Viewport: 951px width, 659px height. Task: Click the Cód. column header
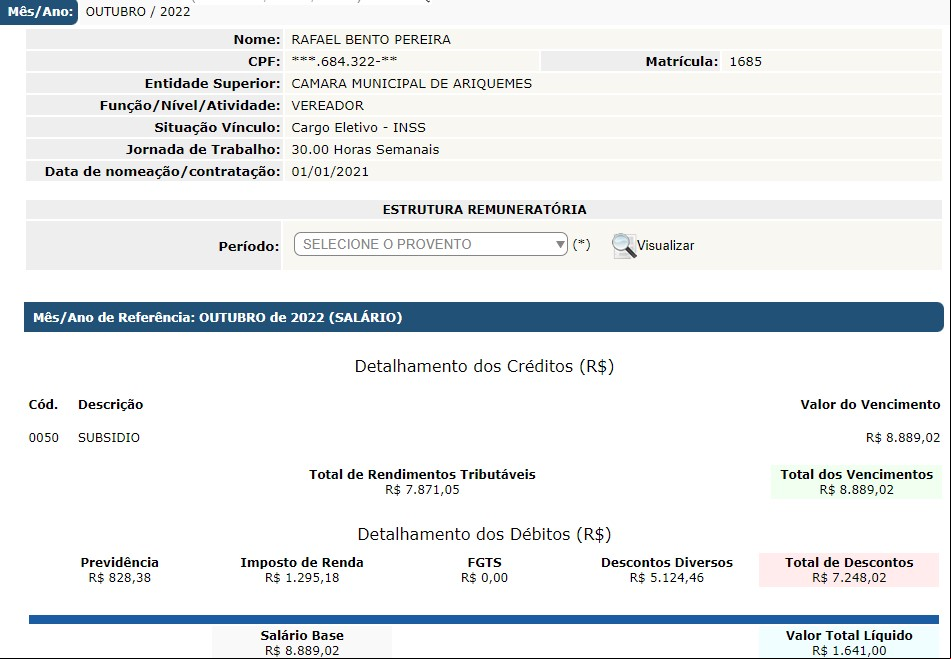(x=43, y=404)
